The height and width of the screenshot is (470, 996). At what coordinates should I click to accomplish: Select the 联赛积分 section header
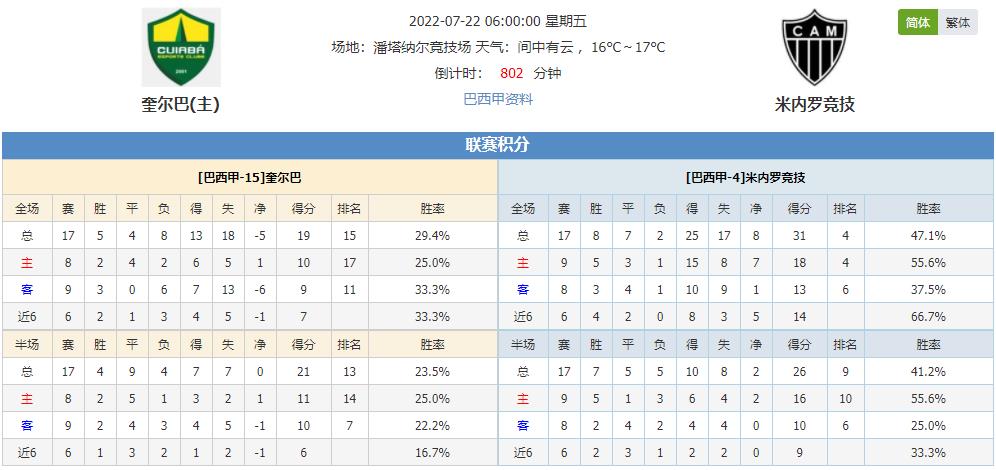(x=497, y=145)
